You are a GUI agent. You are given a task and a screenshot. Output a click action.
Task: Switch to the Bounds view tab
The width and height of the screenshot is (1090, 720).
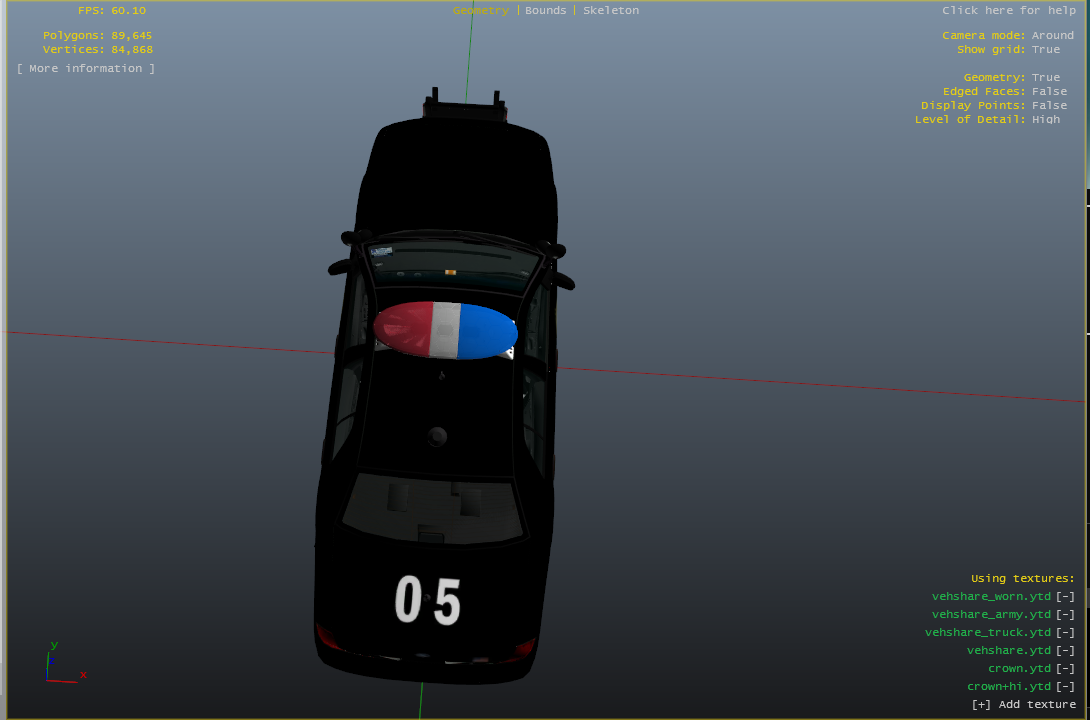coord(545,11)
